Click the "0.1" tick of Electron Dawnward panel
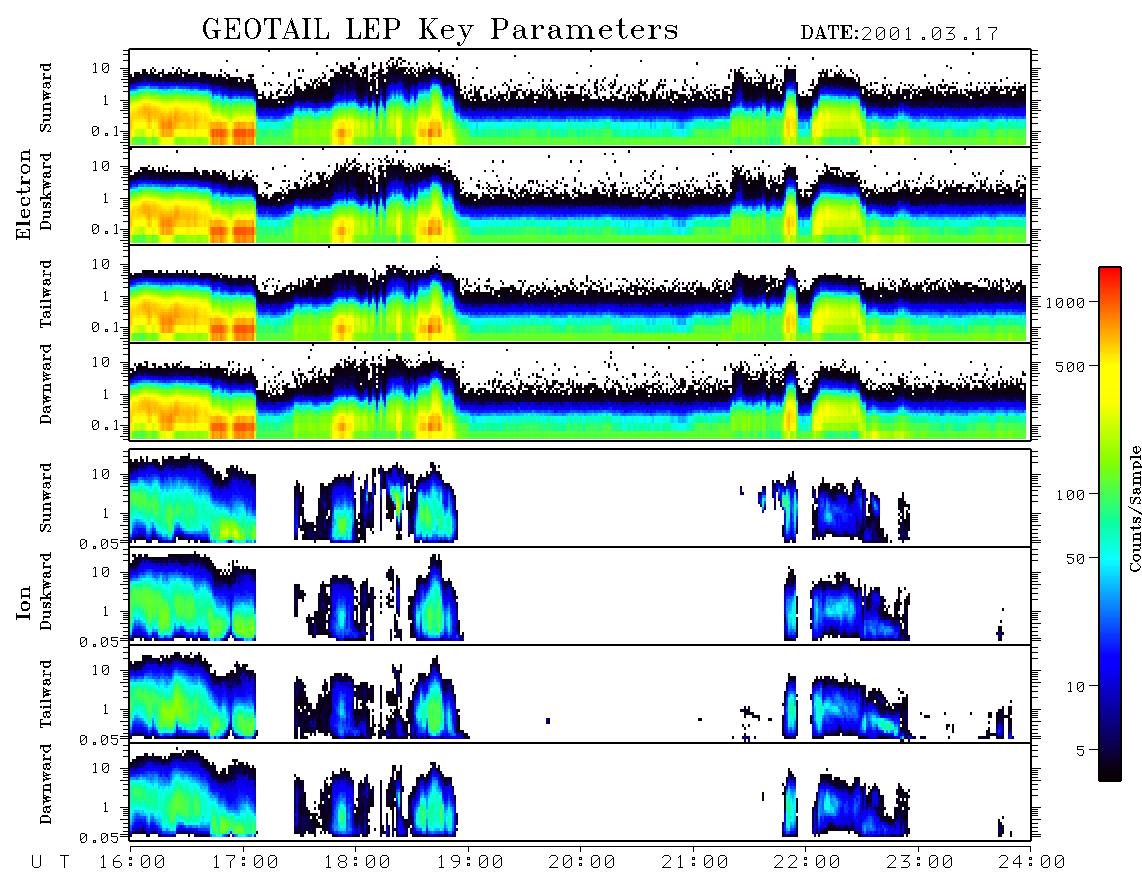 point(105,425)
